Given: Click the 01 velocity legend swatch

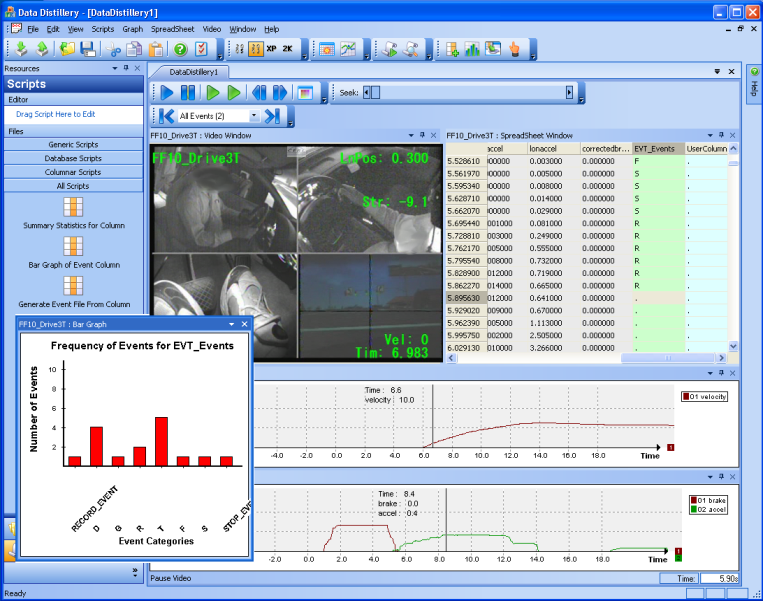Looking at the screenshot, I should coord(686,397).
